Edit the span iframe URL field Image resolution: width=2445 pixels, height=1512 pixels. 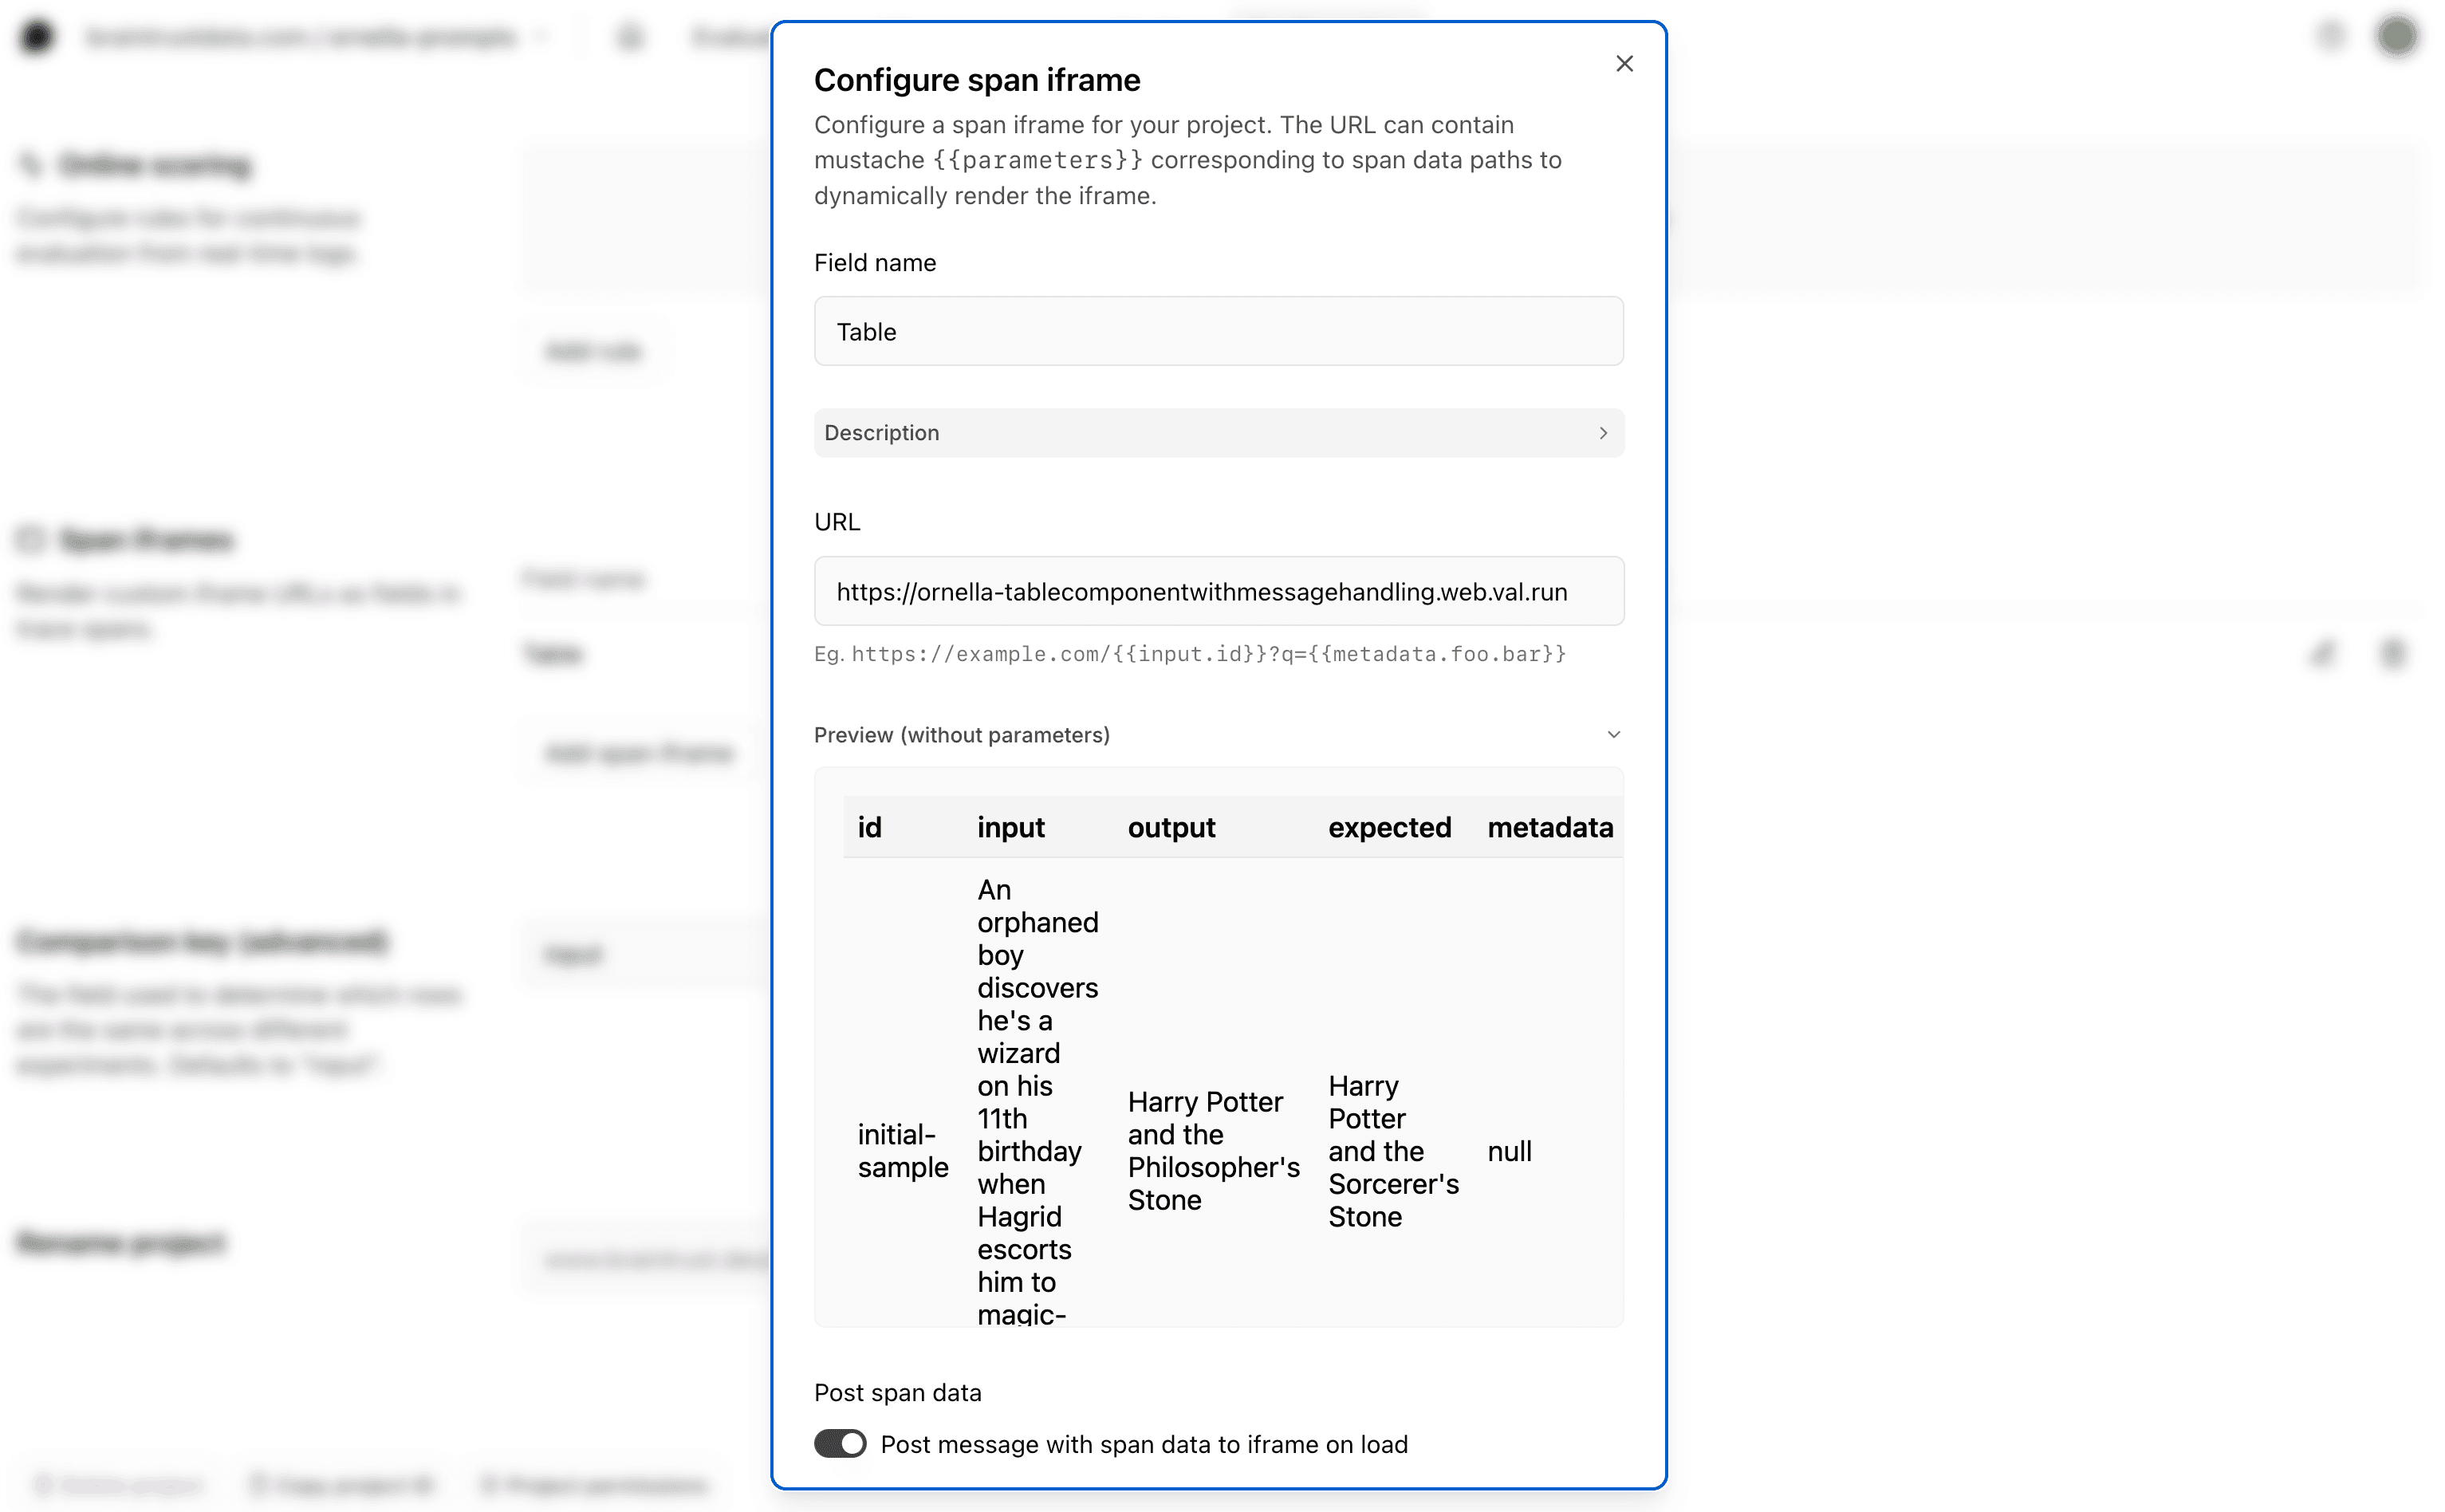coord(1218,591)
